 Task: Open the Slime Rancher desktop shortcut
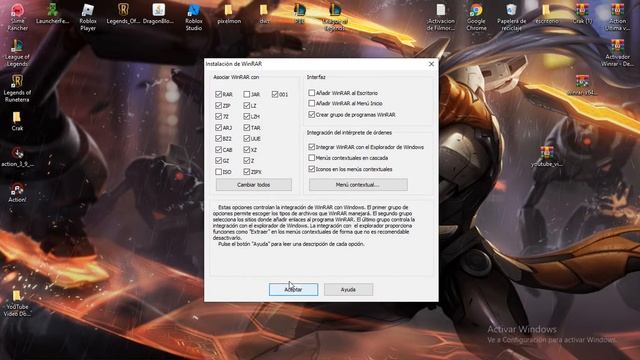(17, 17)
